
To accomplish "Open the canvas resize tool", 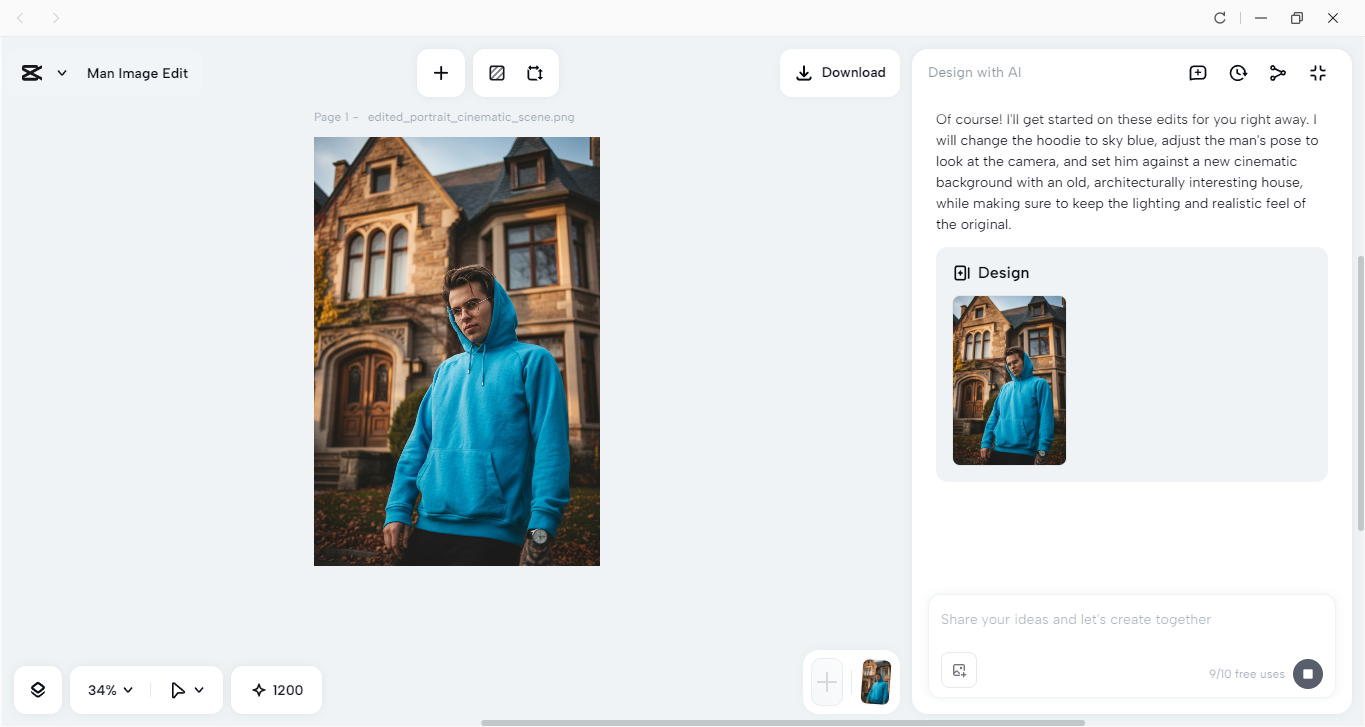I will click(x=534, y=72).
